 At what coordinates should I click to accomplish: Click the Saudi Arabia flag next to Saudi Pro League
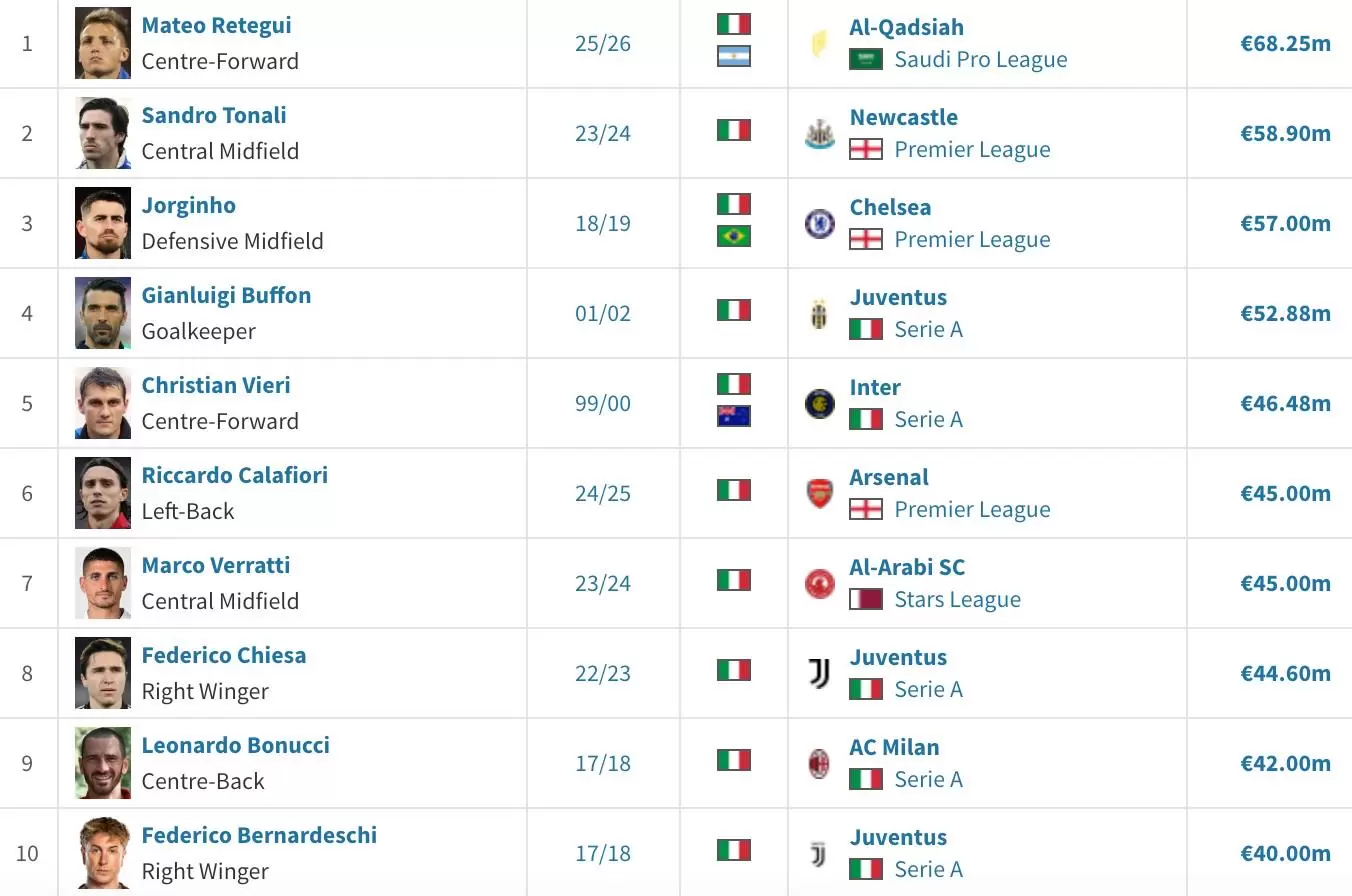866,59
